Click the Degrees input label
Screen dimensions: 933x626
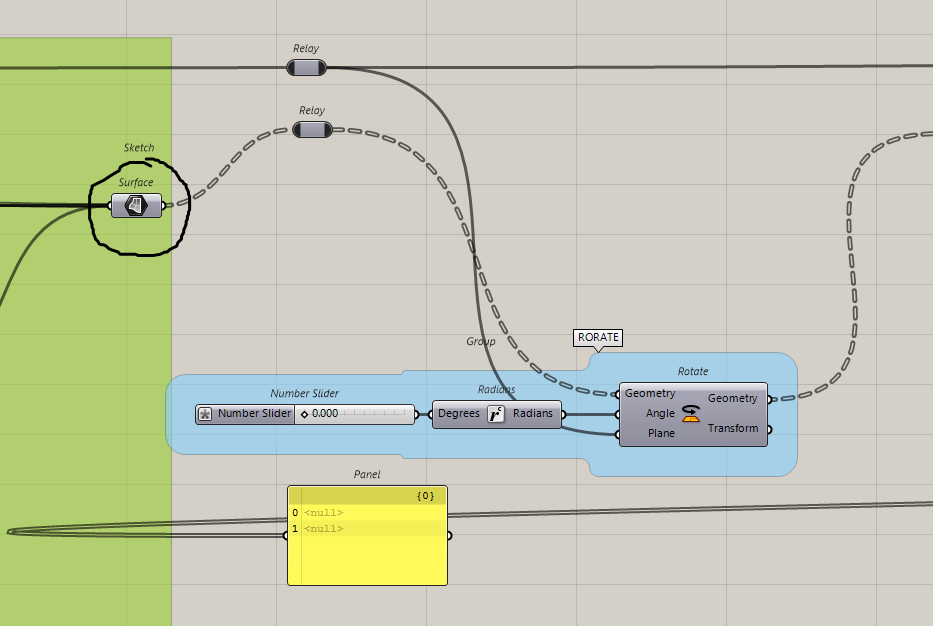click(459, 414)
